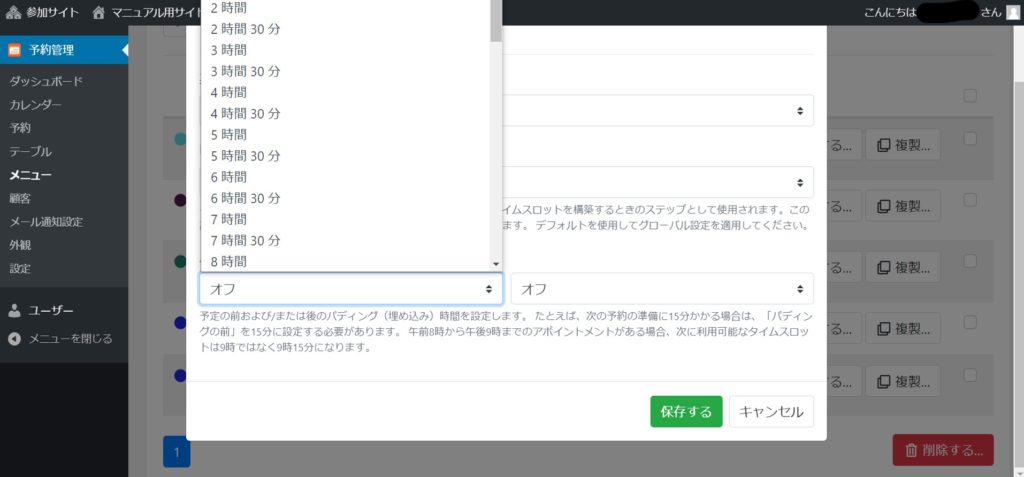The image size is (1024, 477).
Task: Click the trash icon on the 削除する button
Action: pos(911,450)
